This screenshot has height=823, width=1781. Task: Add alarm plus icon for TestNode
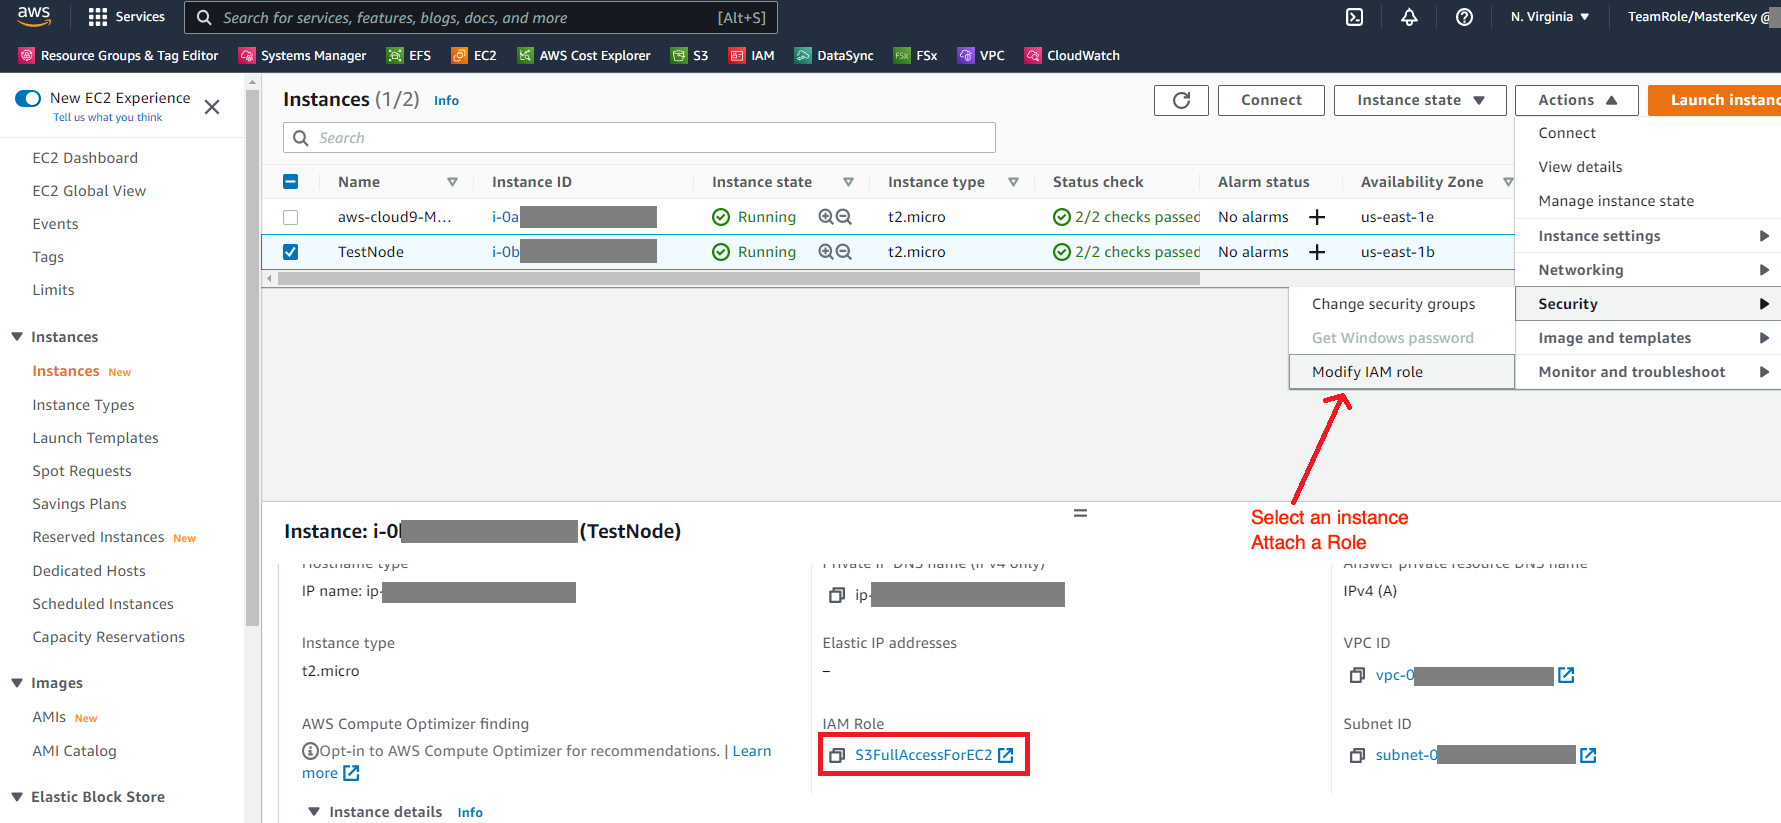coord(1317,252)
